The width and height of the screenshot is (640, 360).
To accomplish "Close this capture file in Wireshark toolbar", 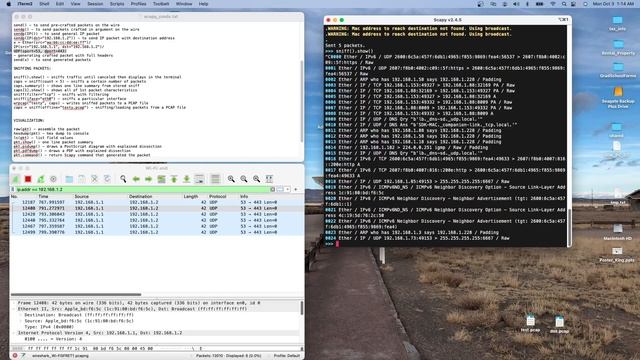I will point(94,179).
